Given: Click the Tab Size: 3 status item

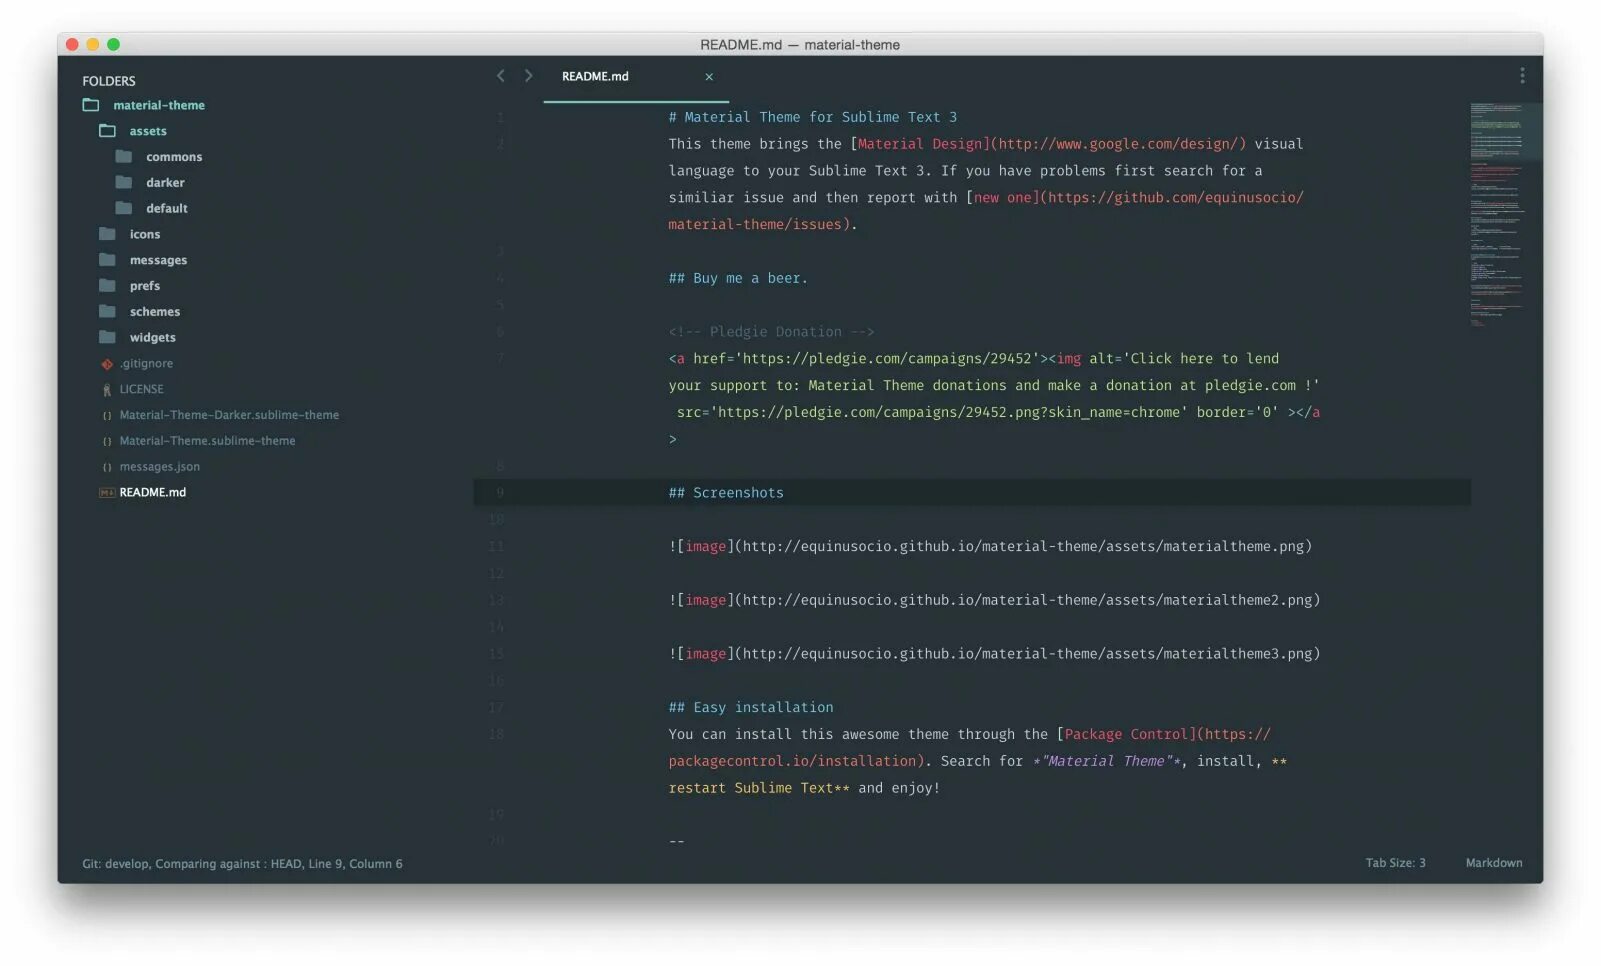Looking at the screenshot, I should pos(1395,863).
